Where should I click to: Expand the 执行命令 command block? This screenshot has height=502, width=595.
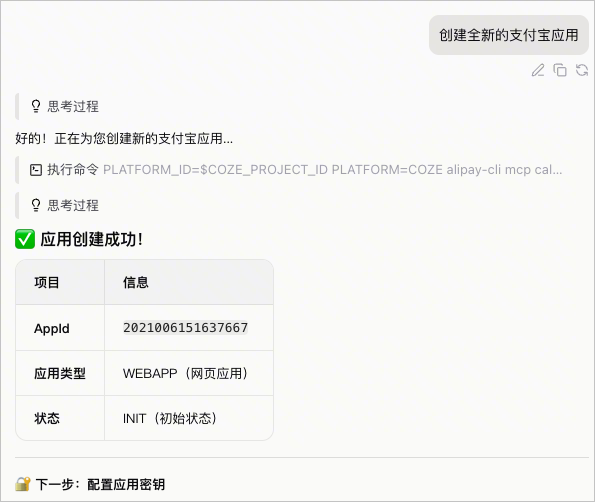pyautogui.click(x=296, y=170)
